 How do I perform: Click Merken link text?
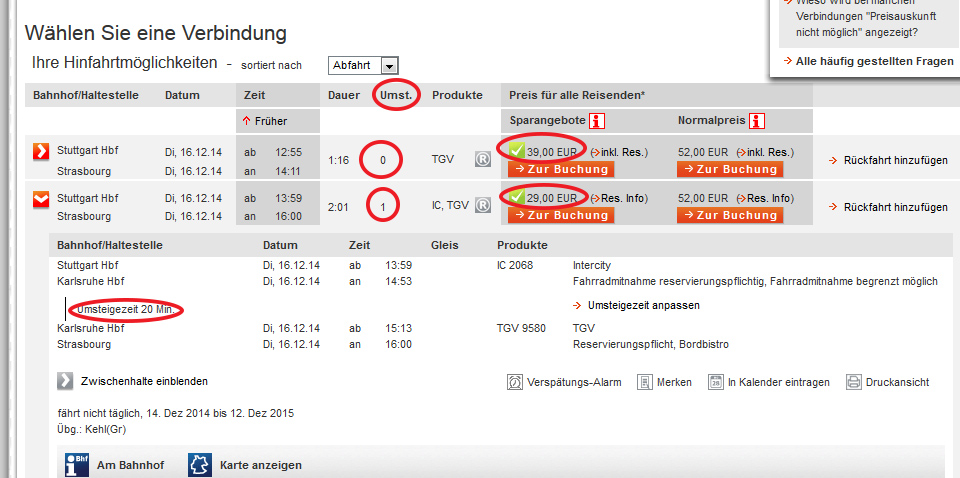tap(675, 383)
